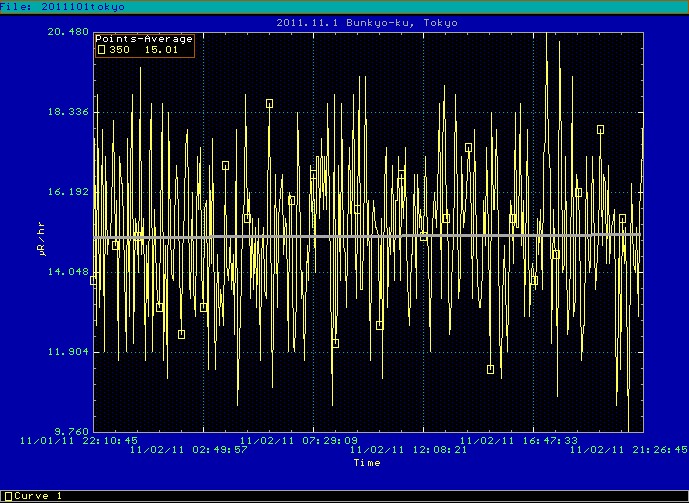Click the 11/01/11 22:10:45 start time label
Screen dimensions: 689x503
coord(79,439)
